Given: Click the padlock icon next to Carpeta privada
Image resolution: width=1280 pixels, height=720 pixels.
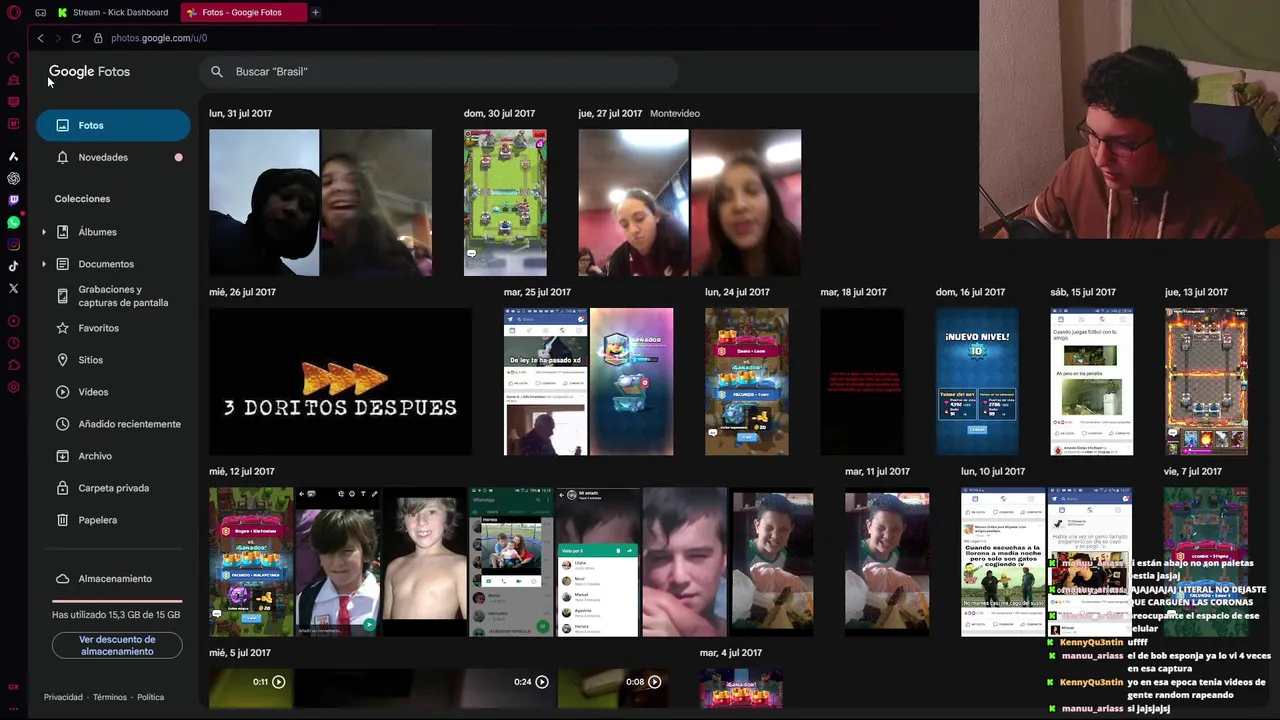Looking at the screenshot, I should point(62,488).
